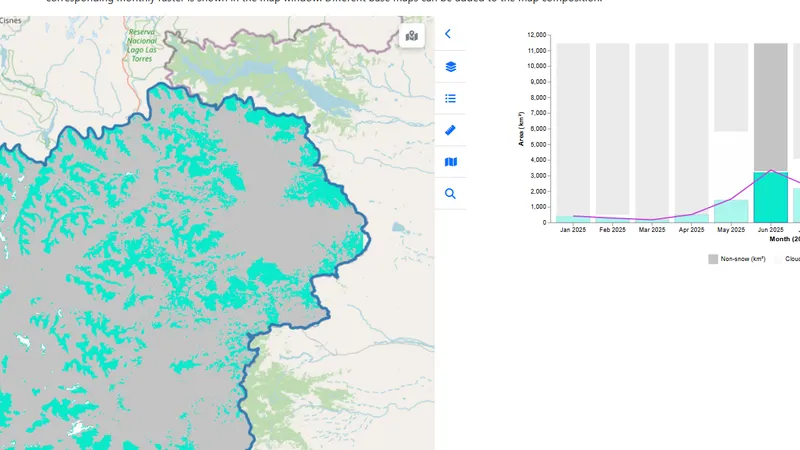Click the Apr 2025 x-axis label
800x450 pixels.
point(691,230)
